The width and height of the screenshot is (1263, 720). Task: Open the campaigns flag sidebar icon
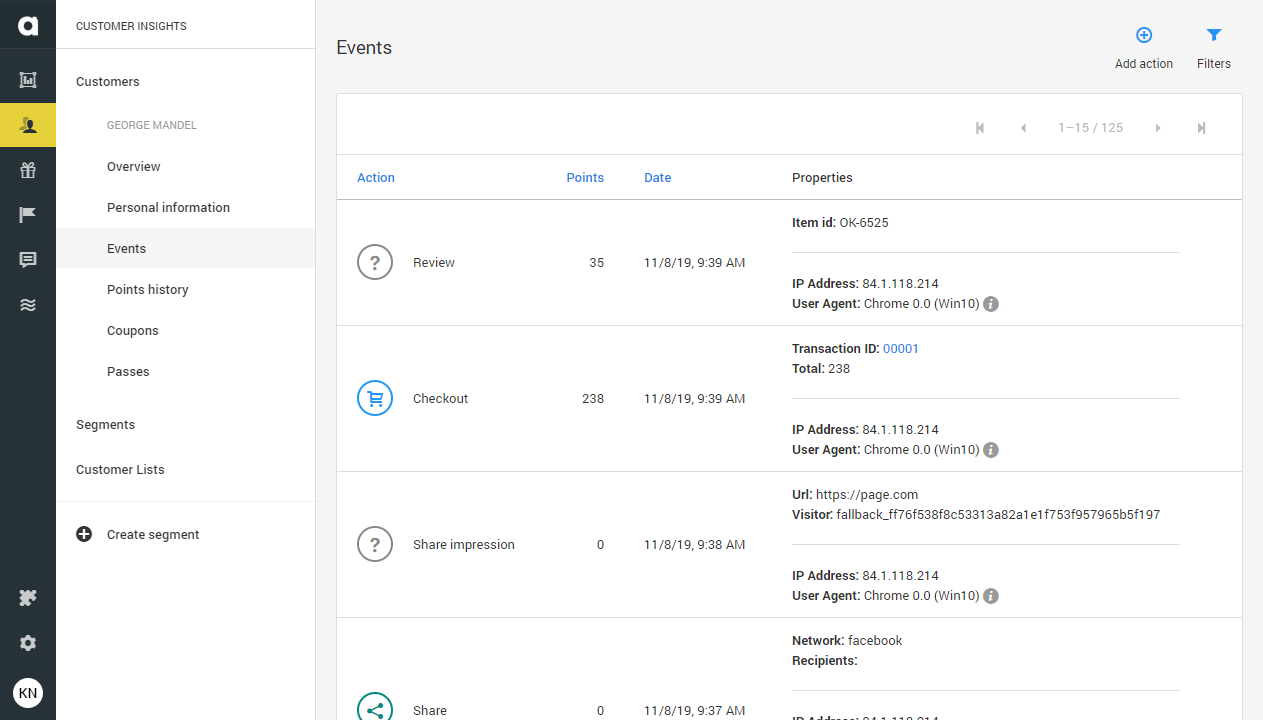click(x=28, y=215)
